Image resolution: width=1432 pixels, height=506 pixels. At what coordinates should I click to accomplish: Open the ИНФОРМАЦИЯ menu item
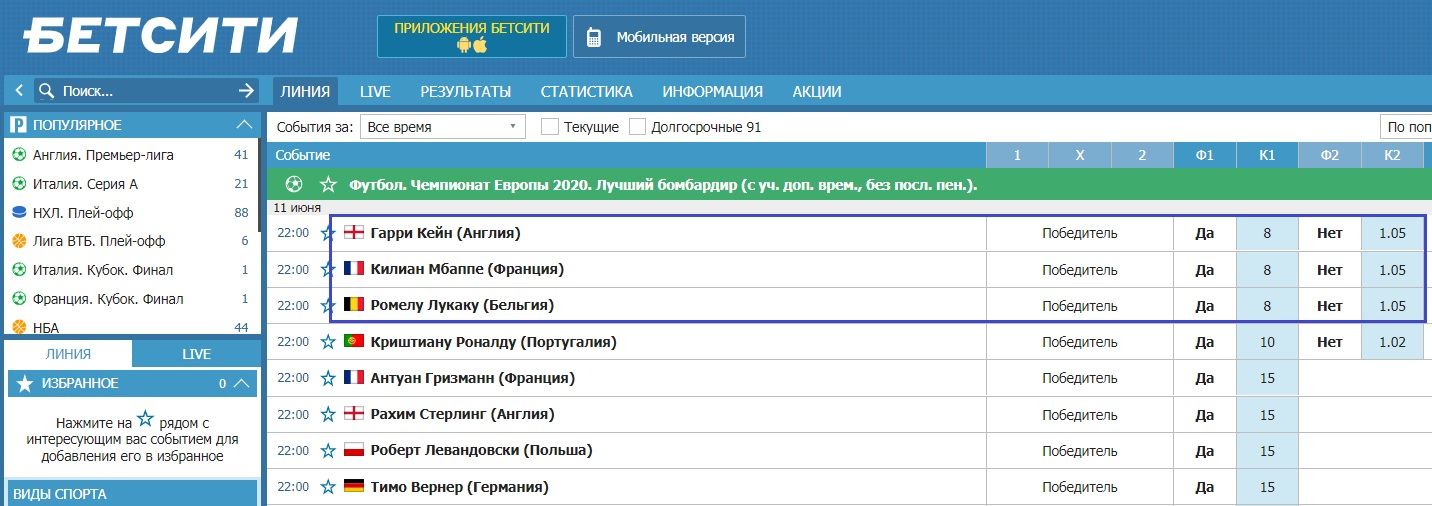tap(712, 91)
